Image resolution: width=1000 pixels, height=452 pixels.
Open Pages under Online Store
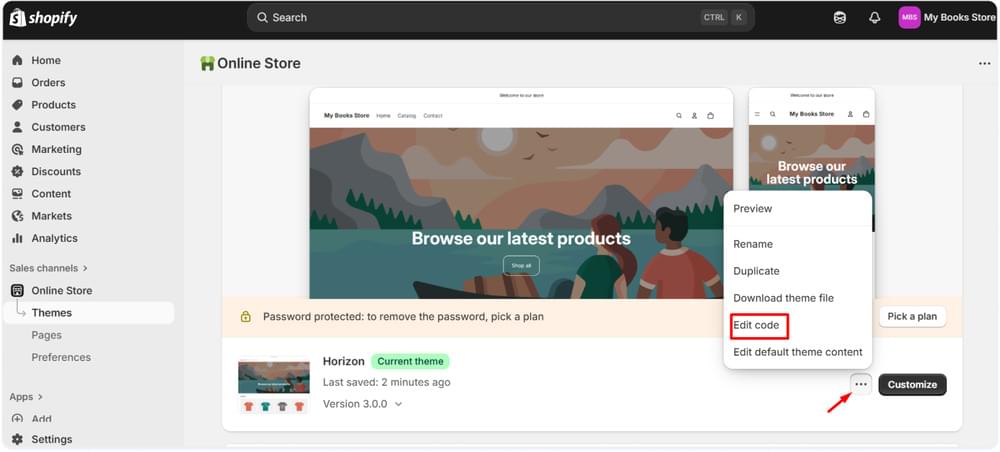(47, 335)
